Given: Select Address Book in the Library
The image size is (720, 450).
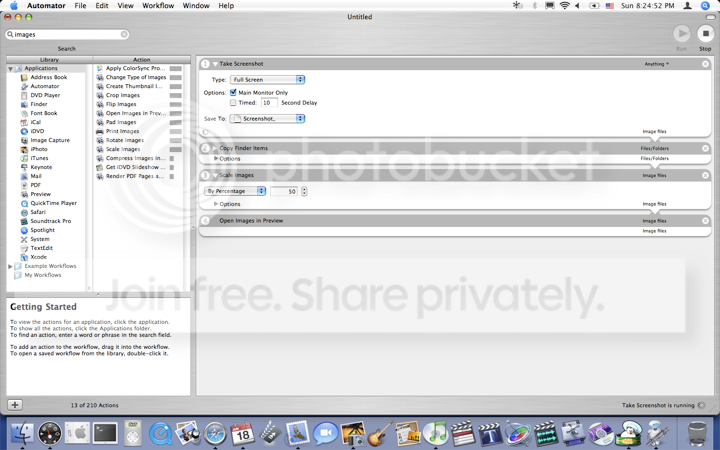Looking at the screenshot, I should tap(49, 77).
